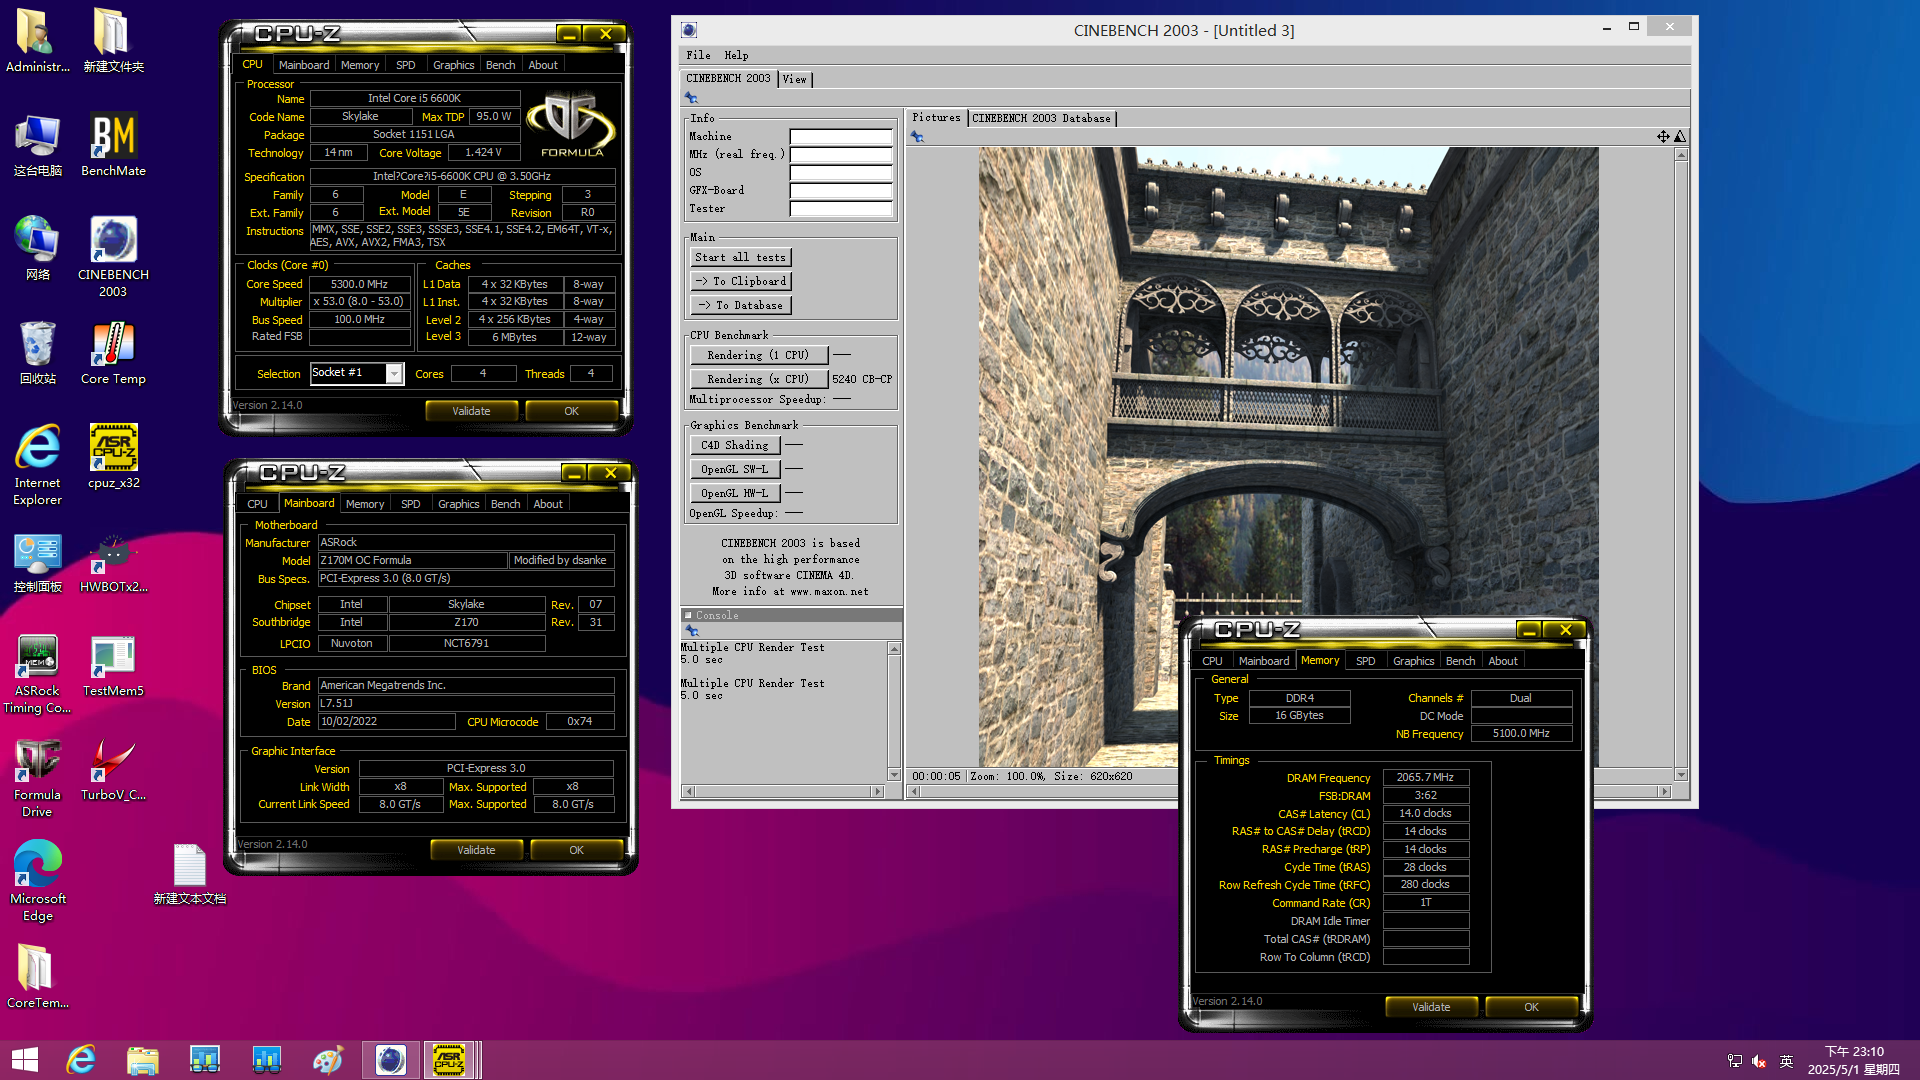The width and height of the screenshot is (1920, 1080).
Task: Start the OpenGL SW-L benchmark
Action: pos(735,469)
